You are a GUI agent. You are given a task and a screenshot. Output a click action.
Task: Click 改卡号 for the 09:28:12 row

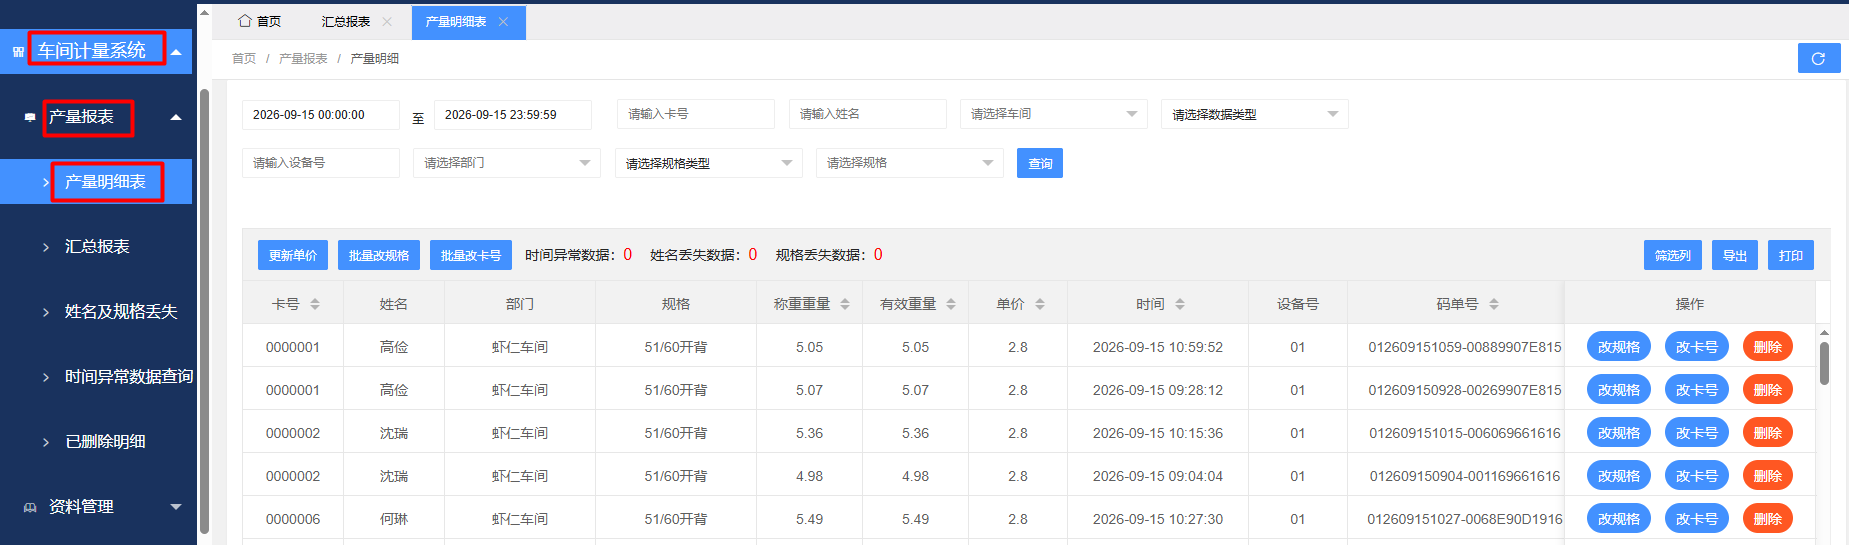pos(1697,390)
